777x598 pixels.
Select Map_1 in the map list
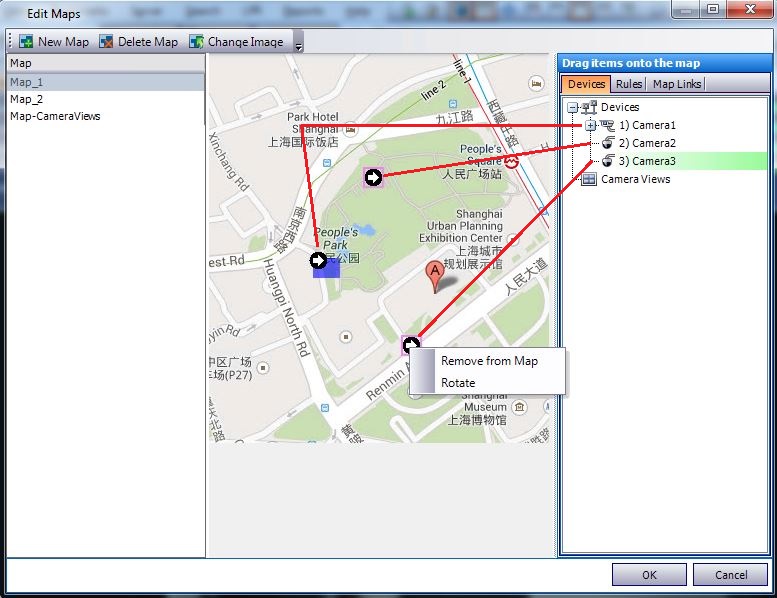[x=106, y=82]
